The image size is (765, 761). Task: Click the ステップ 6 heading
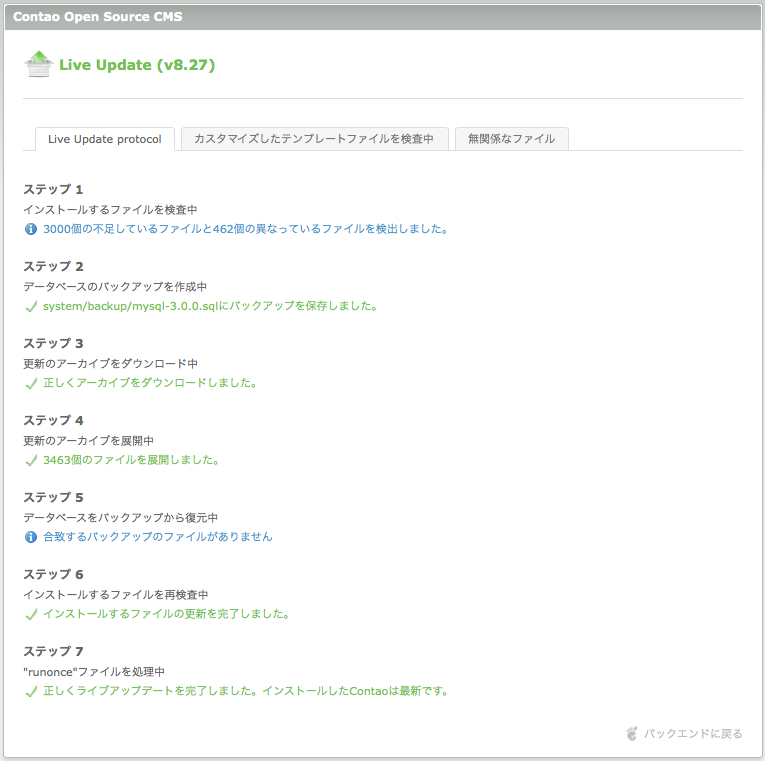(x=53, y=575)
